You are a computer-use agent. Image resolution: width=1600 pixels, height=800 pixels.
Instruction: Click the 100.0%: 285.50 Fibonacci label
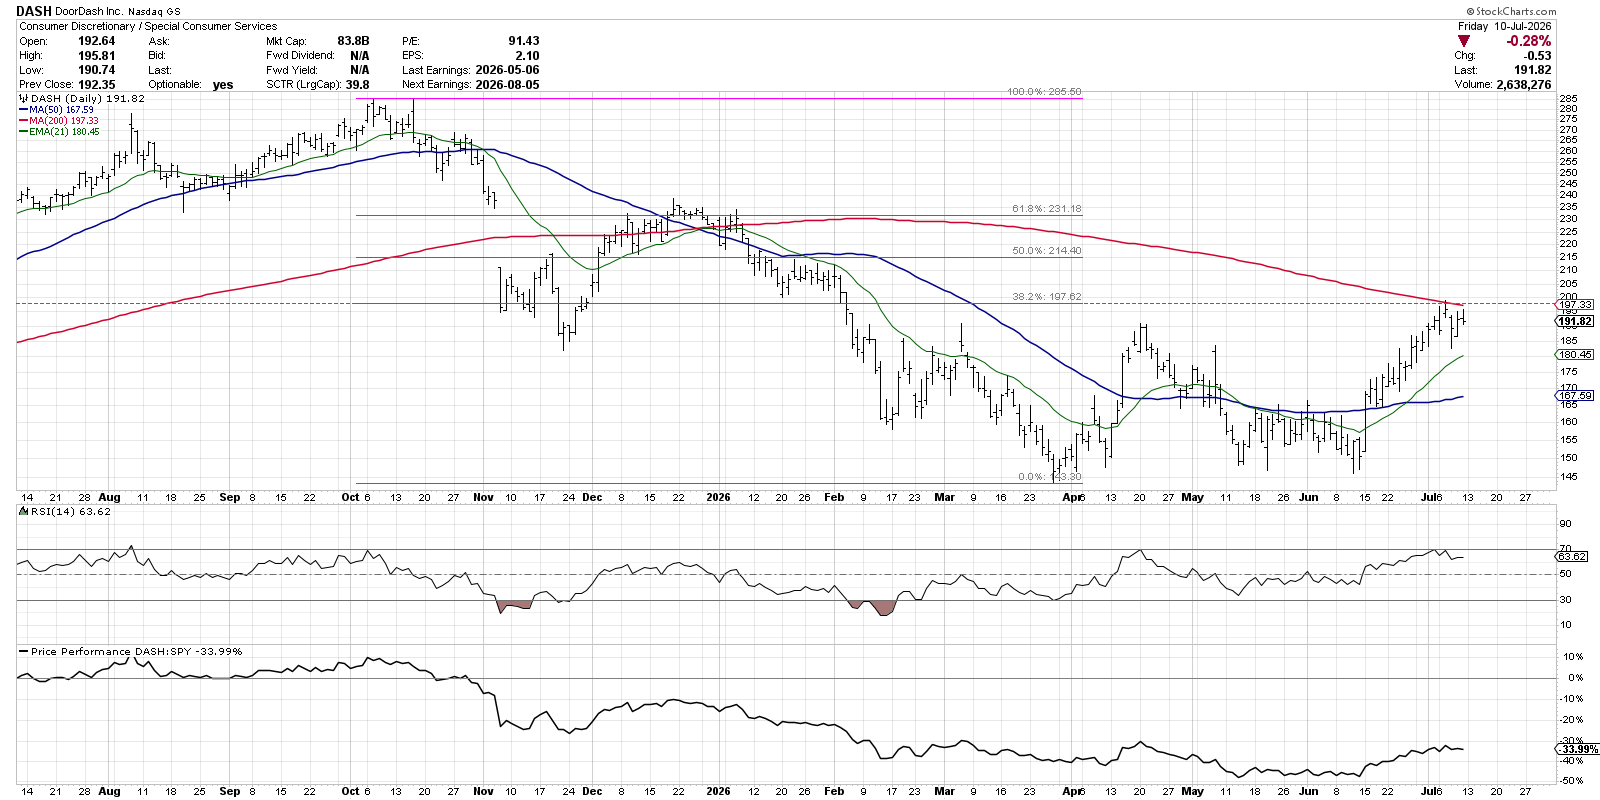(1044, 92)
